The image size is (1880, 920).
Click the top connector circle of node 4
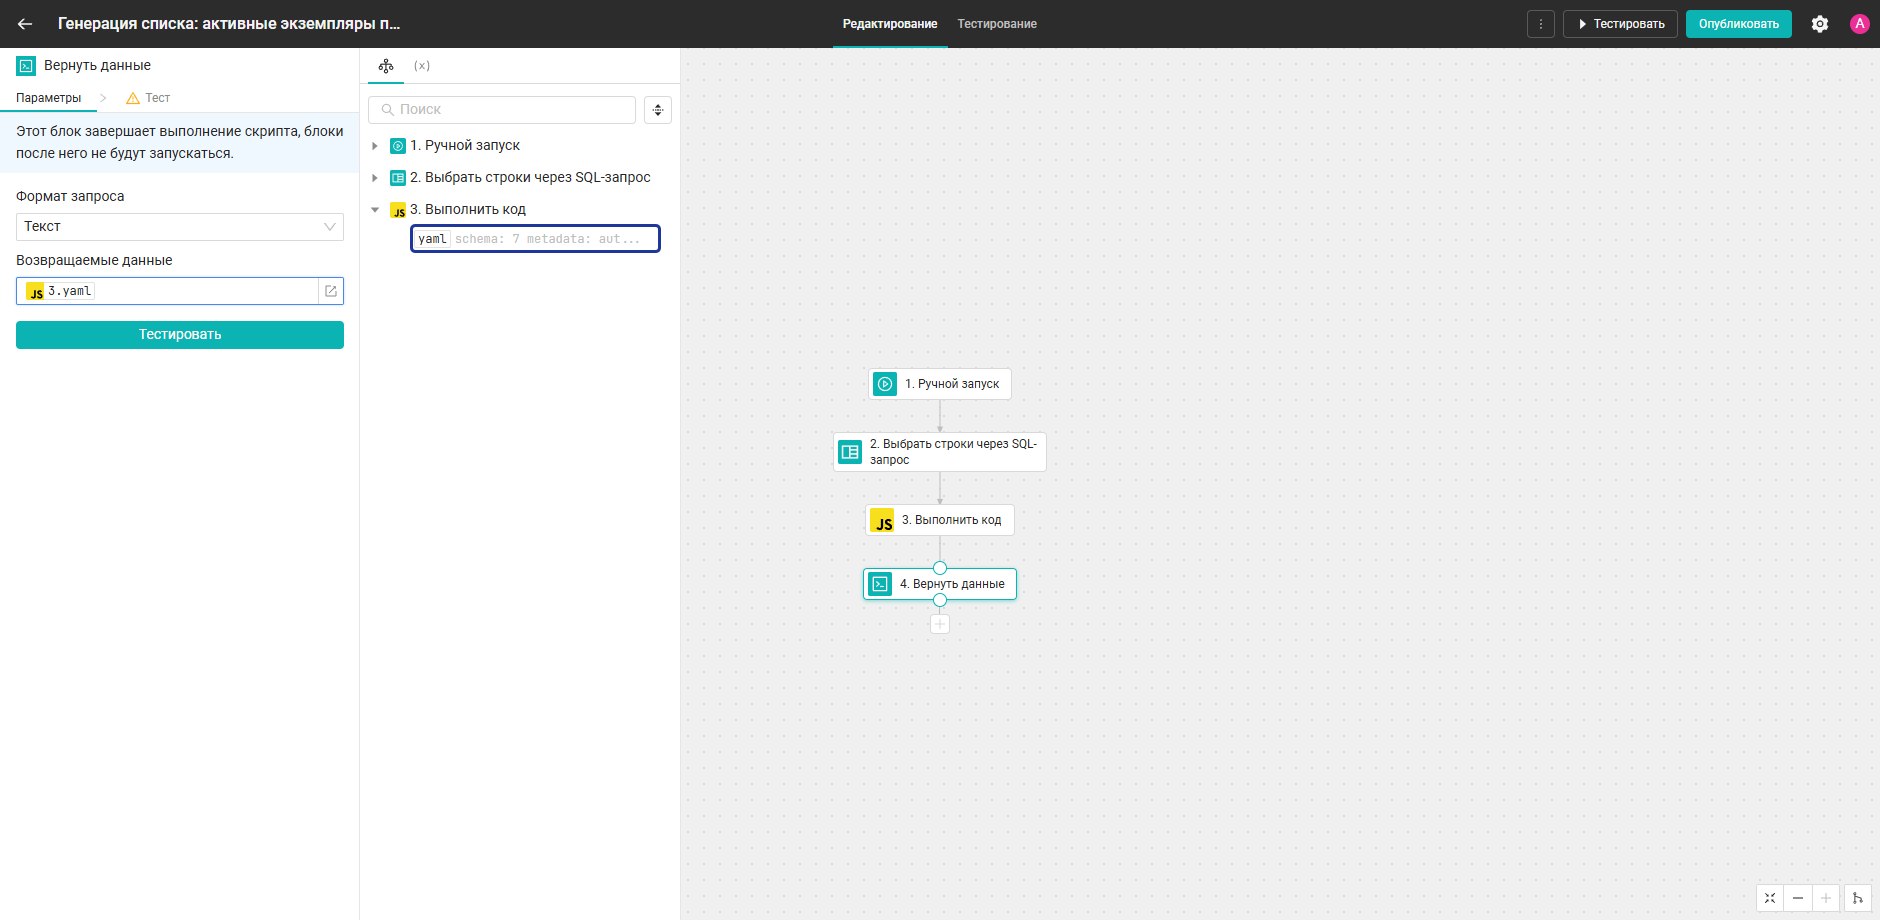pos(940,568)
